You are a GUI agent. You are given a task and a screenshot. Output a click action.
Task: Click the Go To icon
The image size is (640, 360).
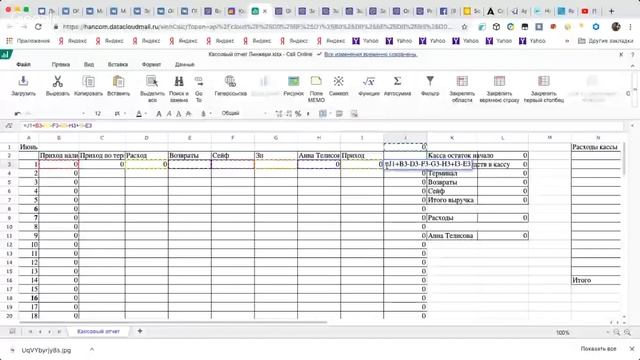pos(199,81)
